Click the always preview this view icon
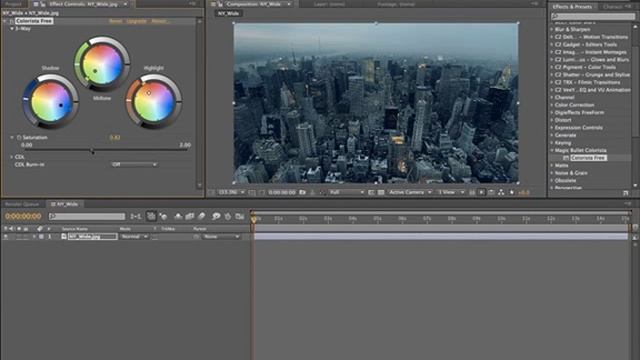The width and height of the screenshot is (640, 360). click(211, 192)
